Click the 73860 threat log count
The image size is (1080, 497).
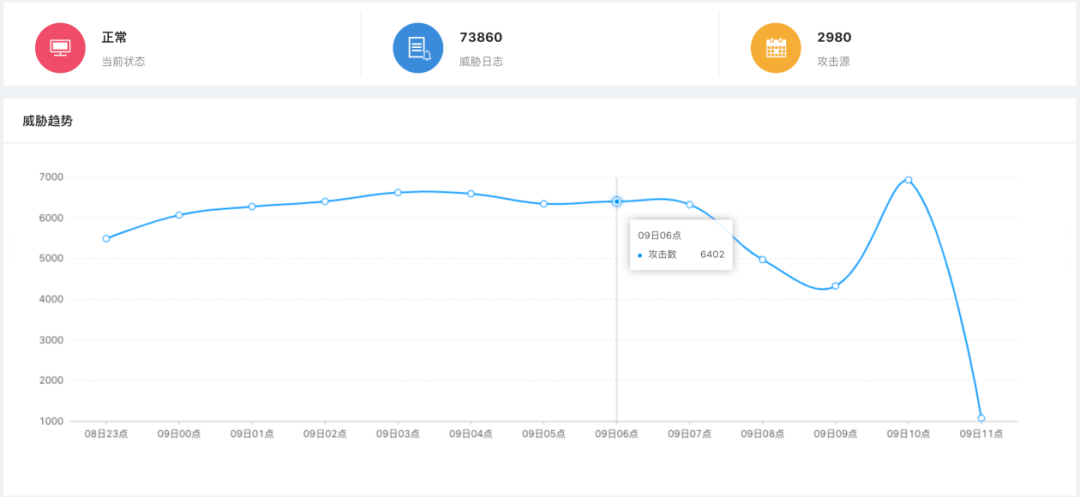481,37
